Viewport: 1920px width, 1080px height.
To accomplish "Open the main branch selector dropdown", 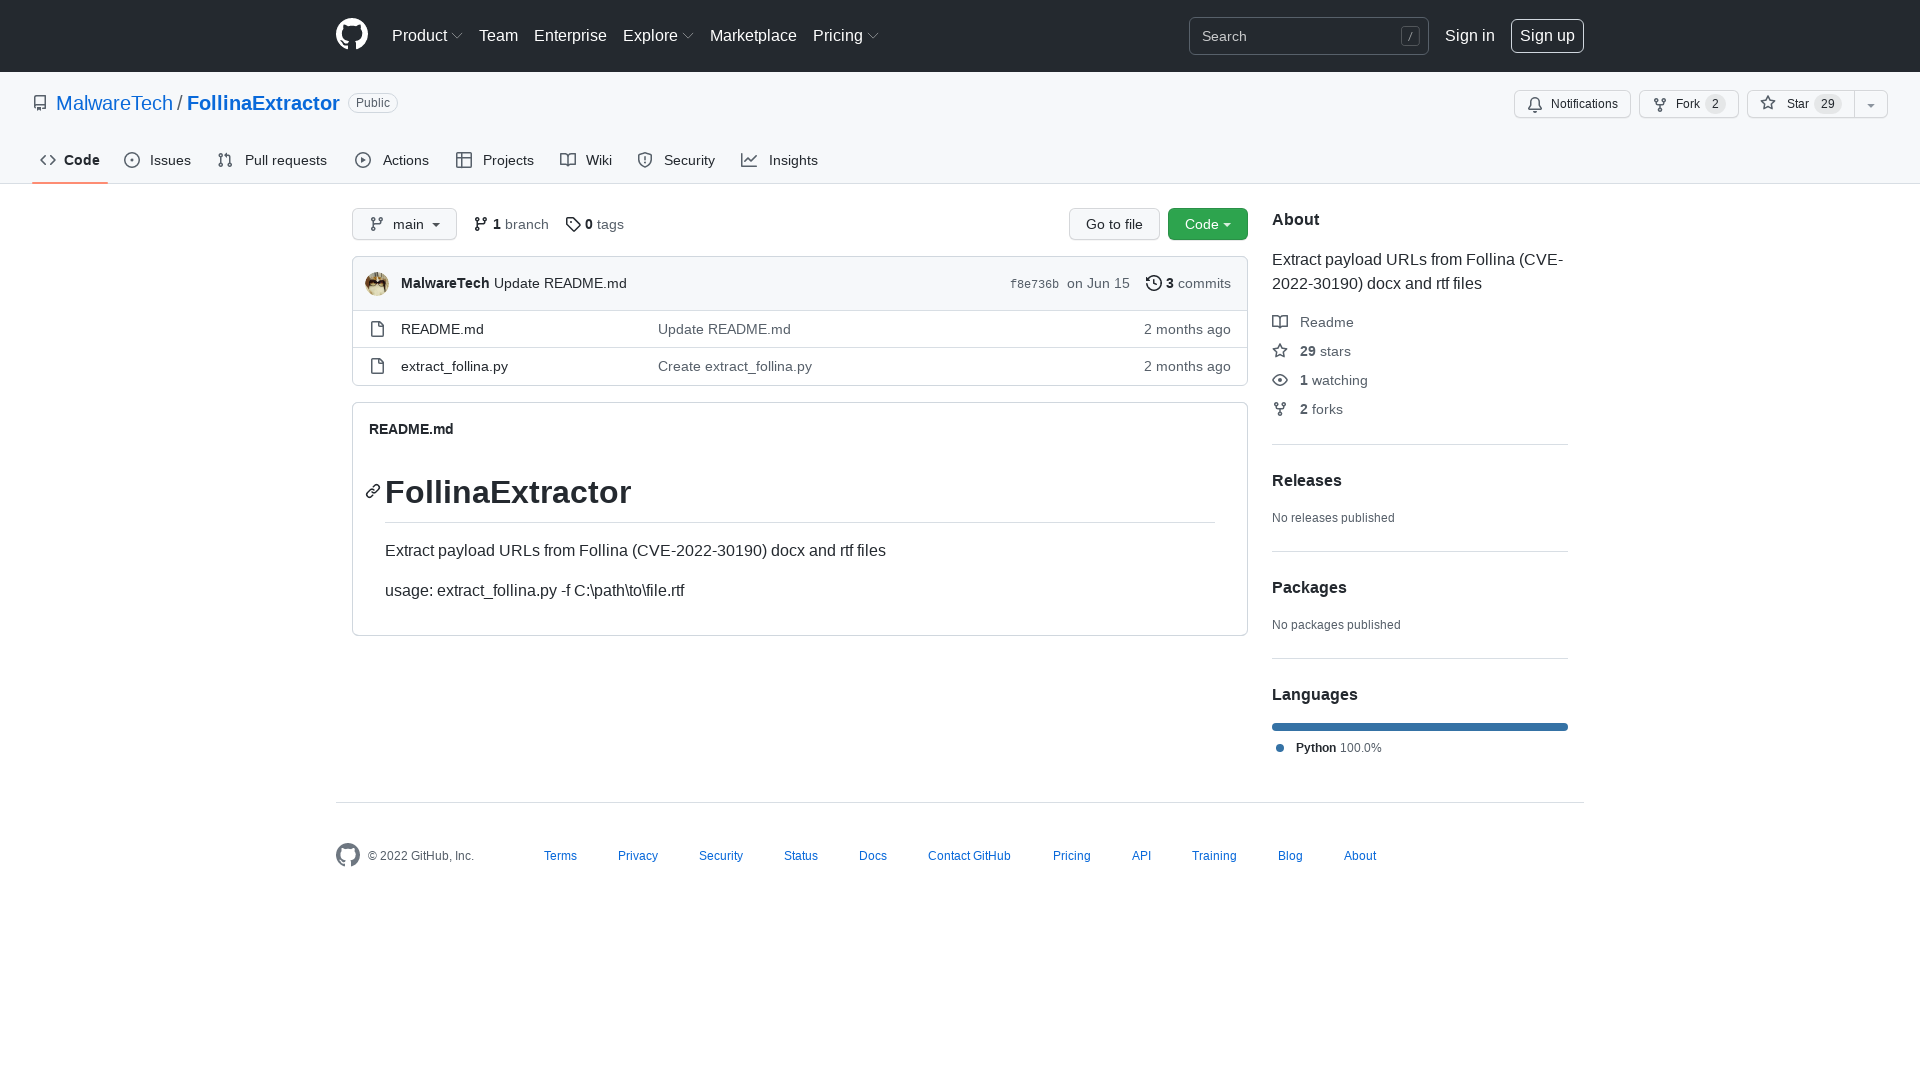I will 404,224.
